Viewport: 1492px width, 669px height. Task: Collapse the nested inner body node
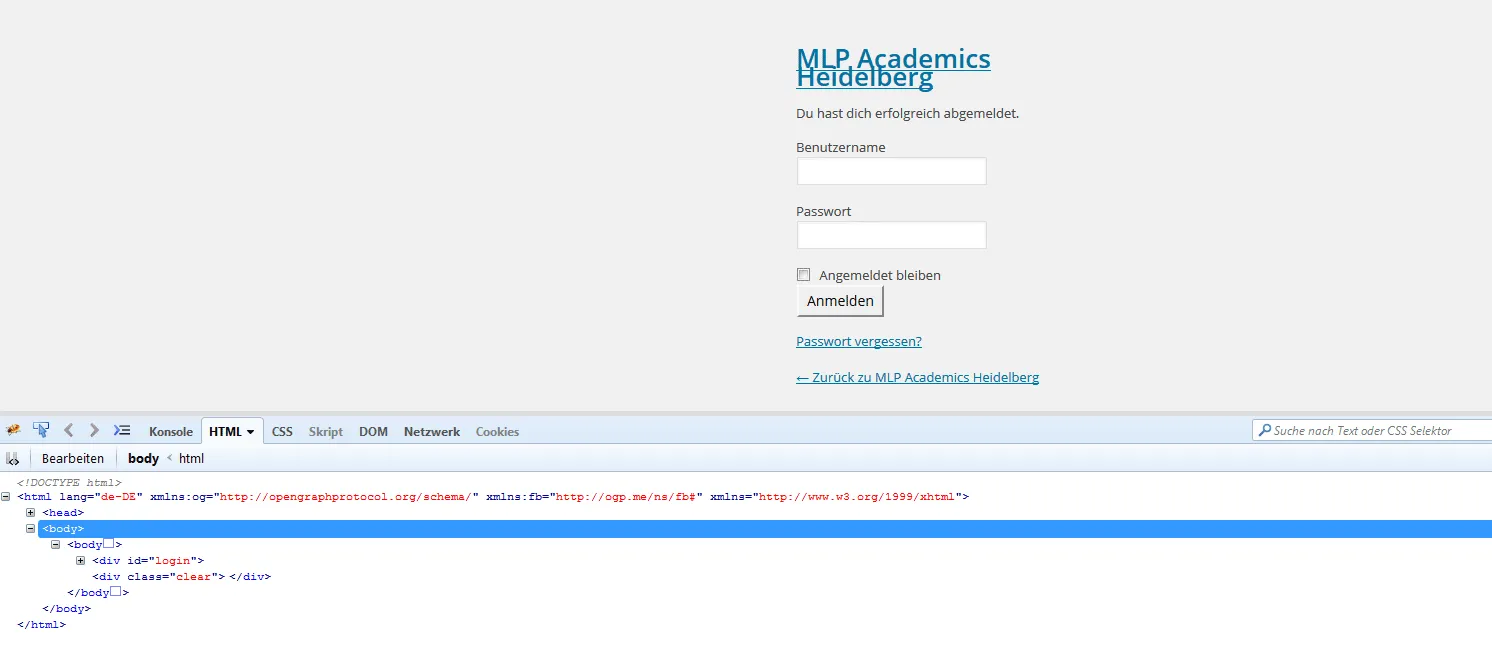click(x=56, y=545)
